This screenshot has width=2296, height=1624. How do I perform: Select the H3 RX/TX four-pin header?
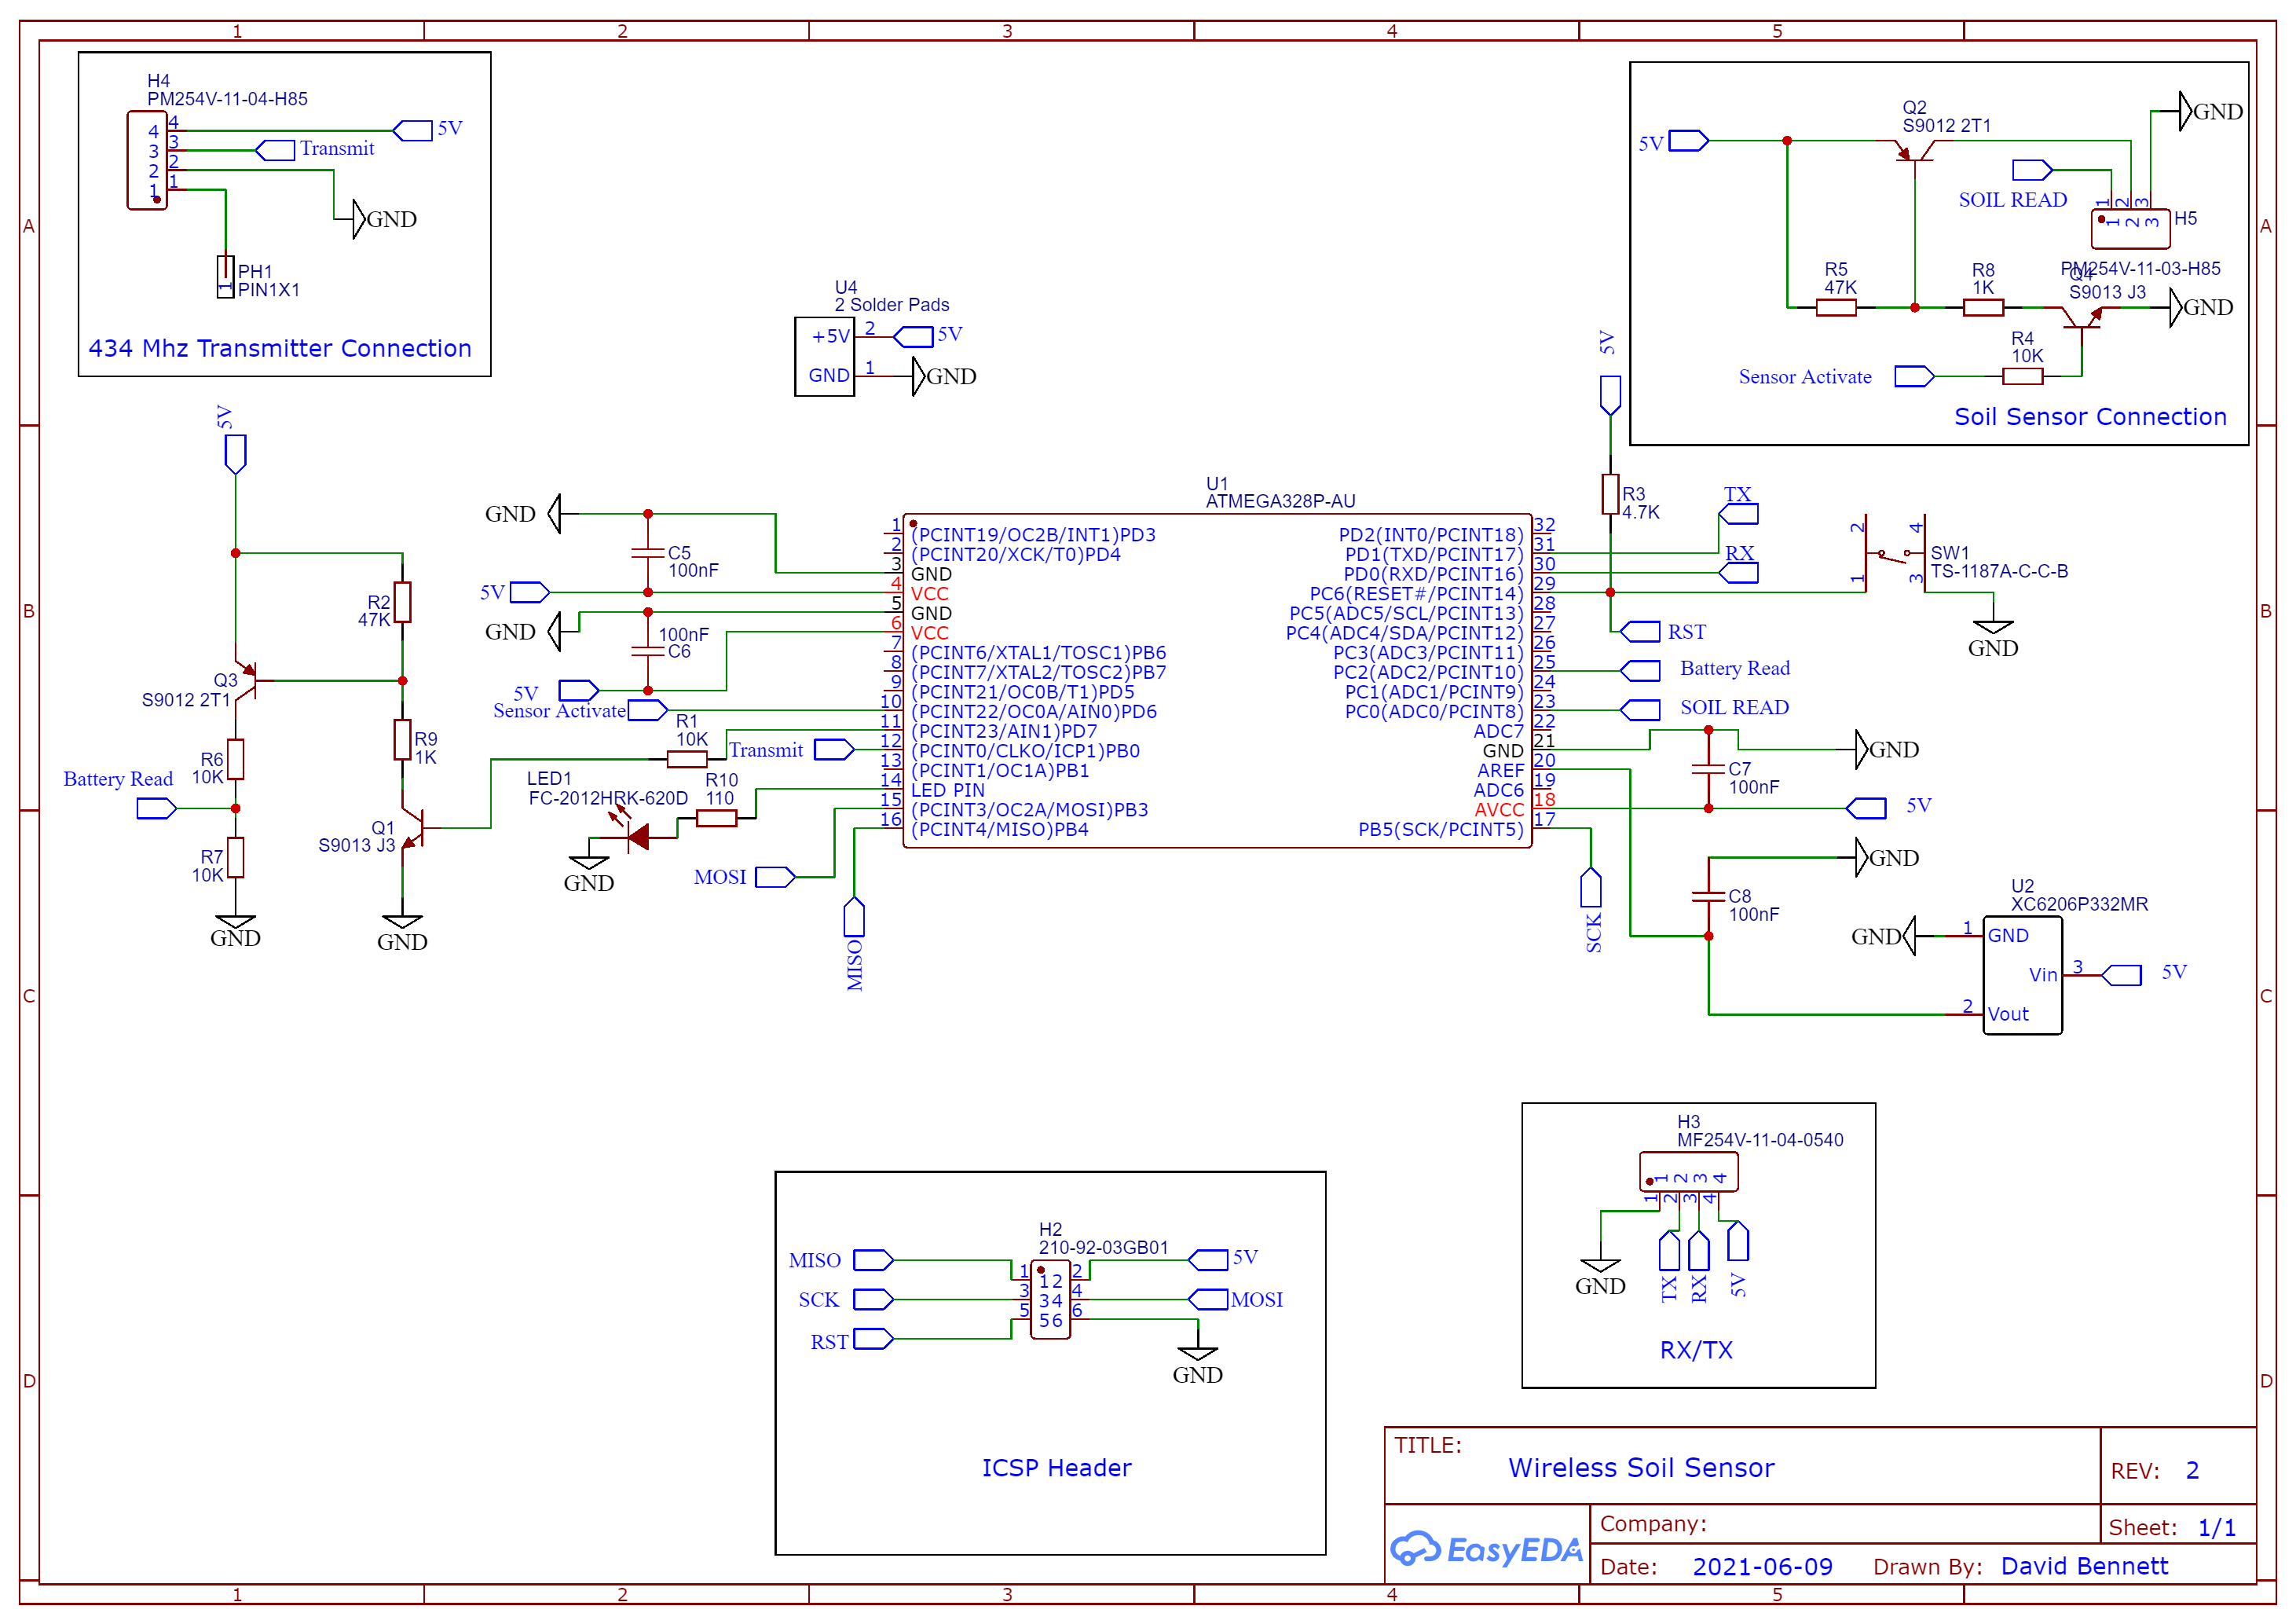(x=1688, y=1171)
